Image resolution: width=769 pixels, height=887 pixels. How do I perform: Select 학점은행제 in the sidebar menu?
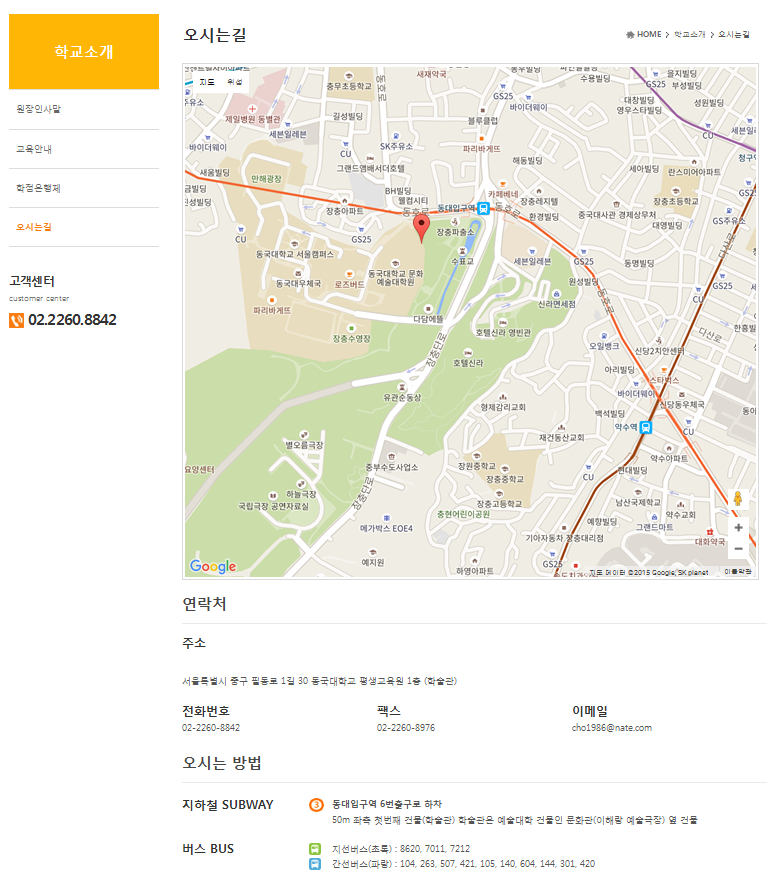coord(39,188)
